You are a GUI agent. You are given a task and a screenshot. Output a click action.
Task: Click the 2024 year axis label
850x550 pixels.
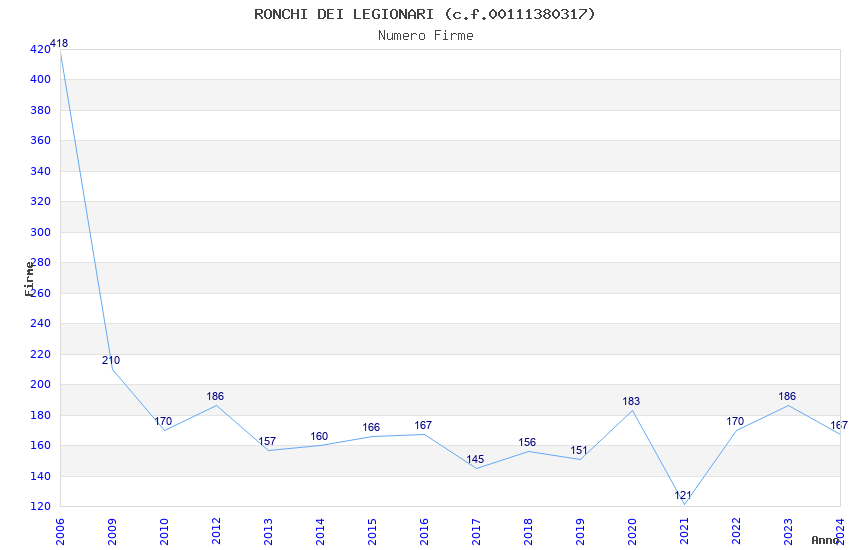coord(840,532)
